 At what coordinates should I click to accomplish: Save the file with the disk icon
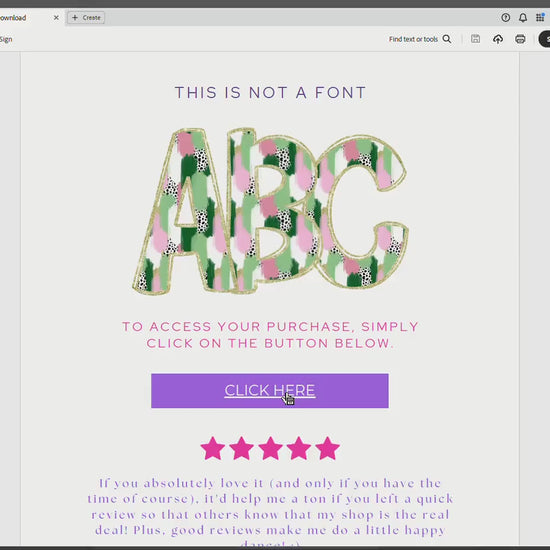[x=475, y=39]
